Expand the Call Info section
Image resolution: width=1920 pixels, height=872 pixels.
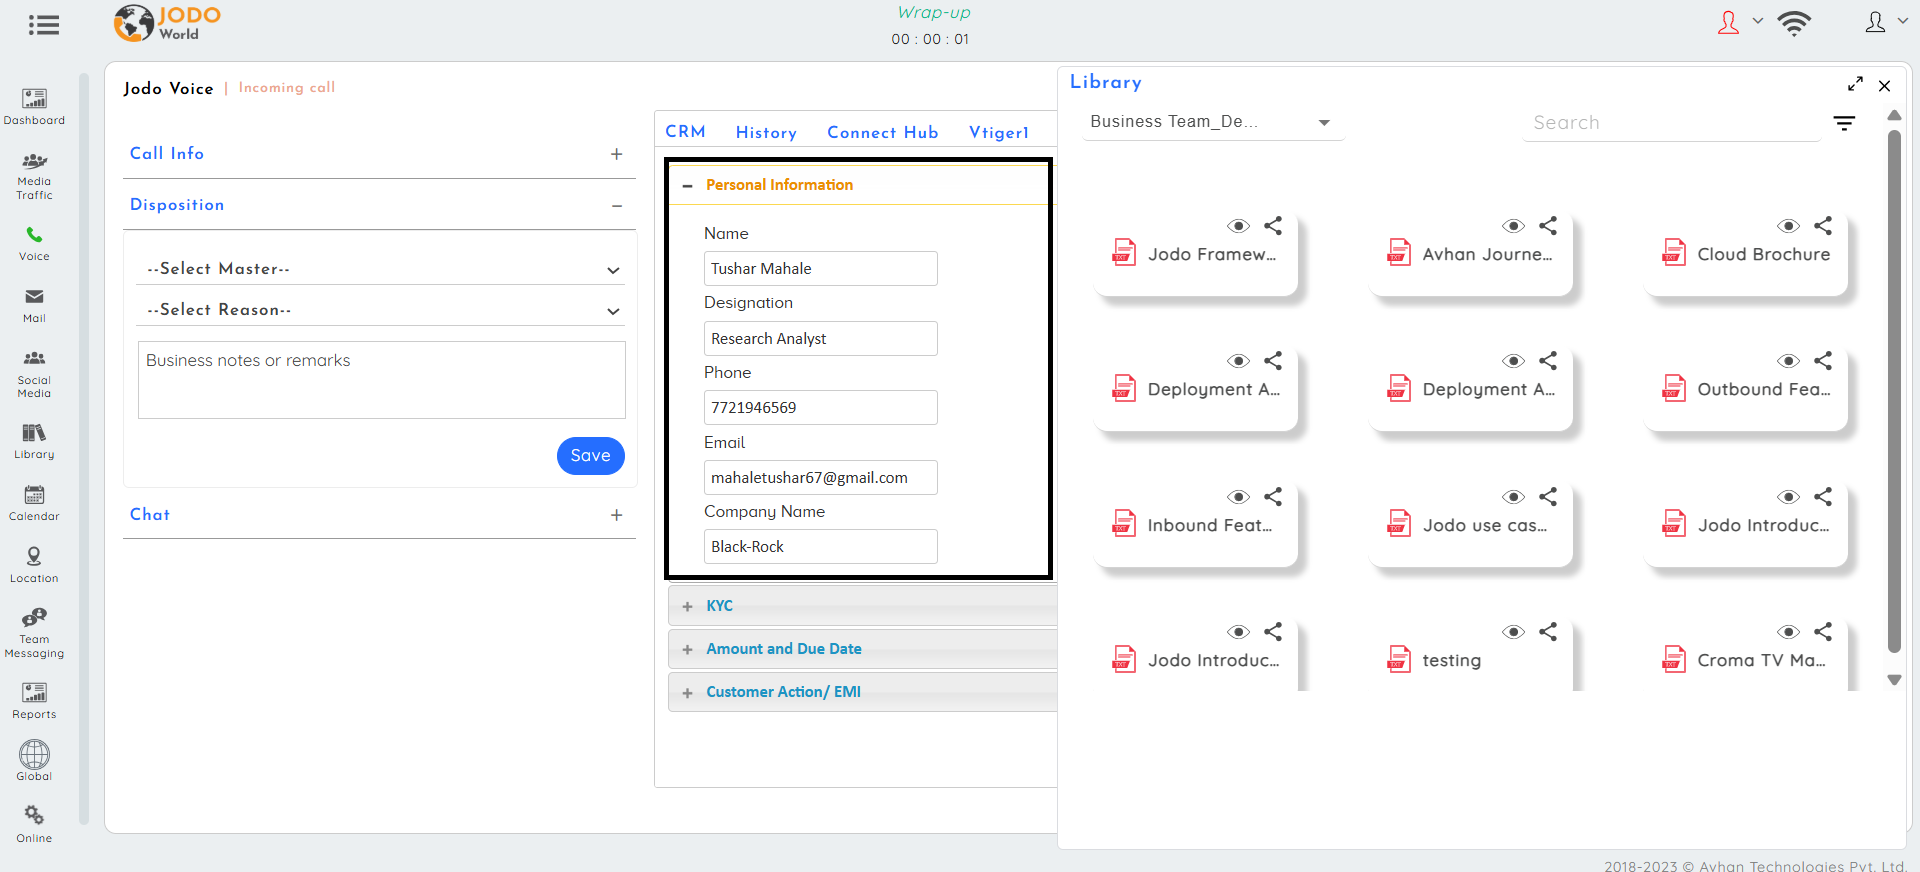point(617,154)
